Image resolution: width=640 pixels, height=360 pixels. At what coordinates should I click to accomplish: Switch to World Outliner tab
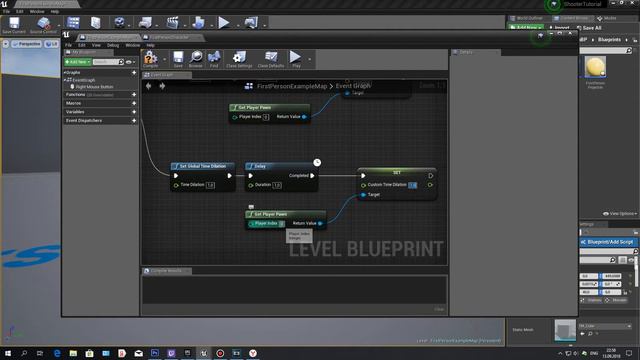(x=529, y=18)
